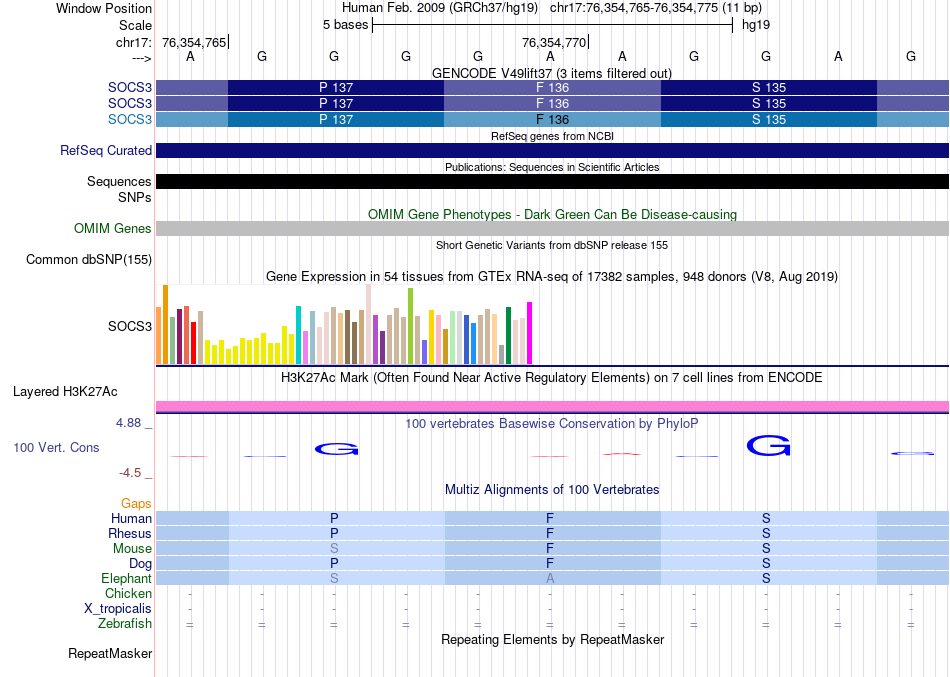Click the SOCS3 label beside GTEx bar chart
The height and width of the screenshot is (677, 950).
pos(130,326)
